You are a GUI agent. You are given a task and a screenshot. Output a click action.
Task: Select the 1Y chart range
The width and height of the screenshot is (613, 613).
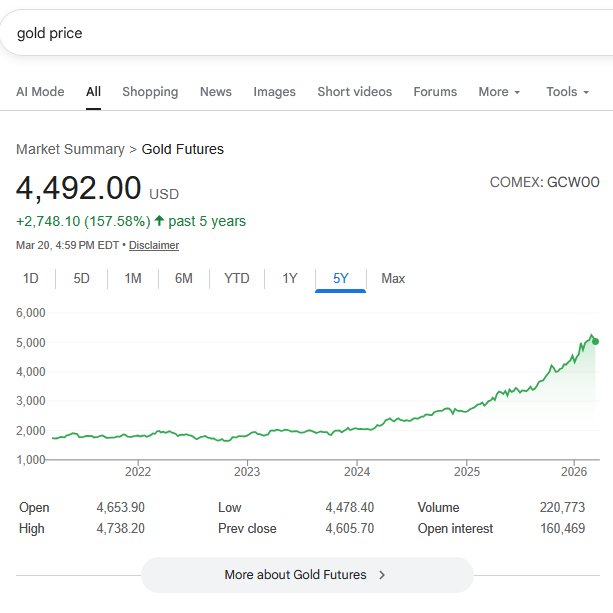pos(290,278)
